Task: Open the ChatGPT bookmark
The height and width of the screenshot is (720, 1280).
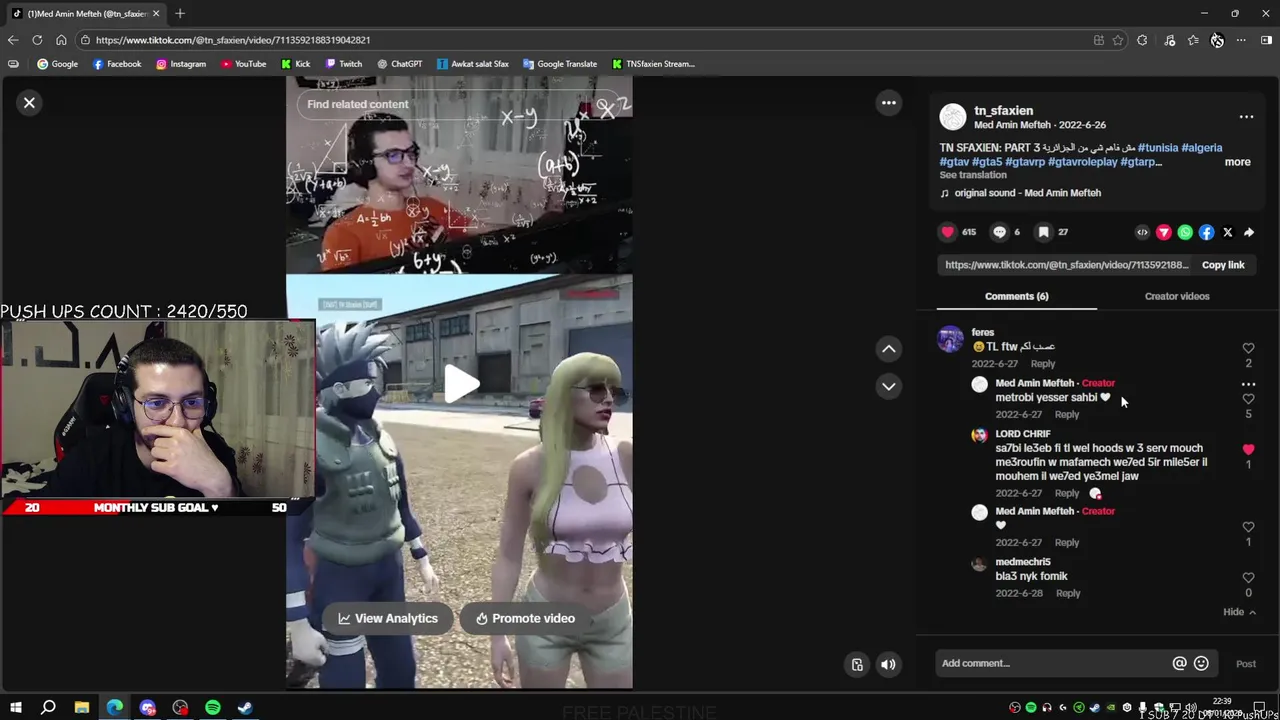Action: click(399, 64)
